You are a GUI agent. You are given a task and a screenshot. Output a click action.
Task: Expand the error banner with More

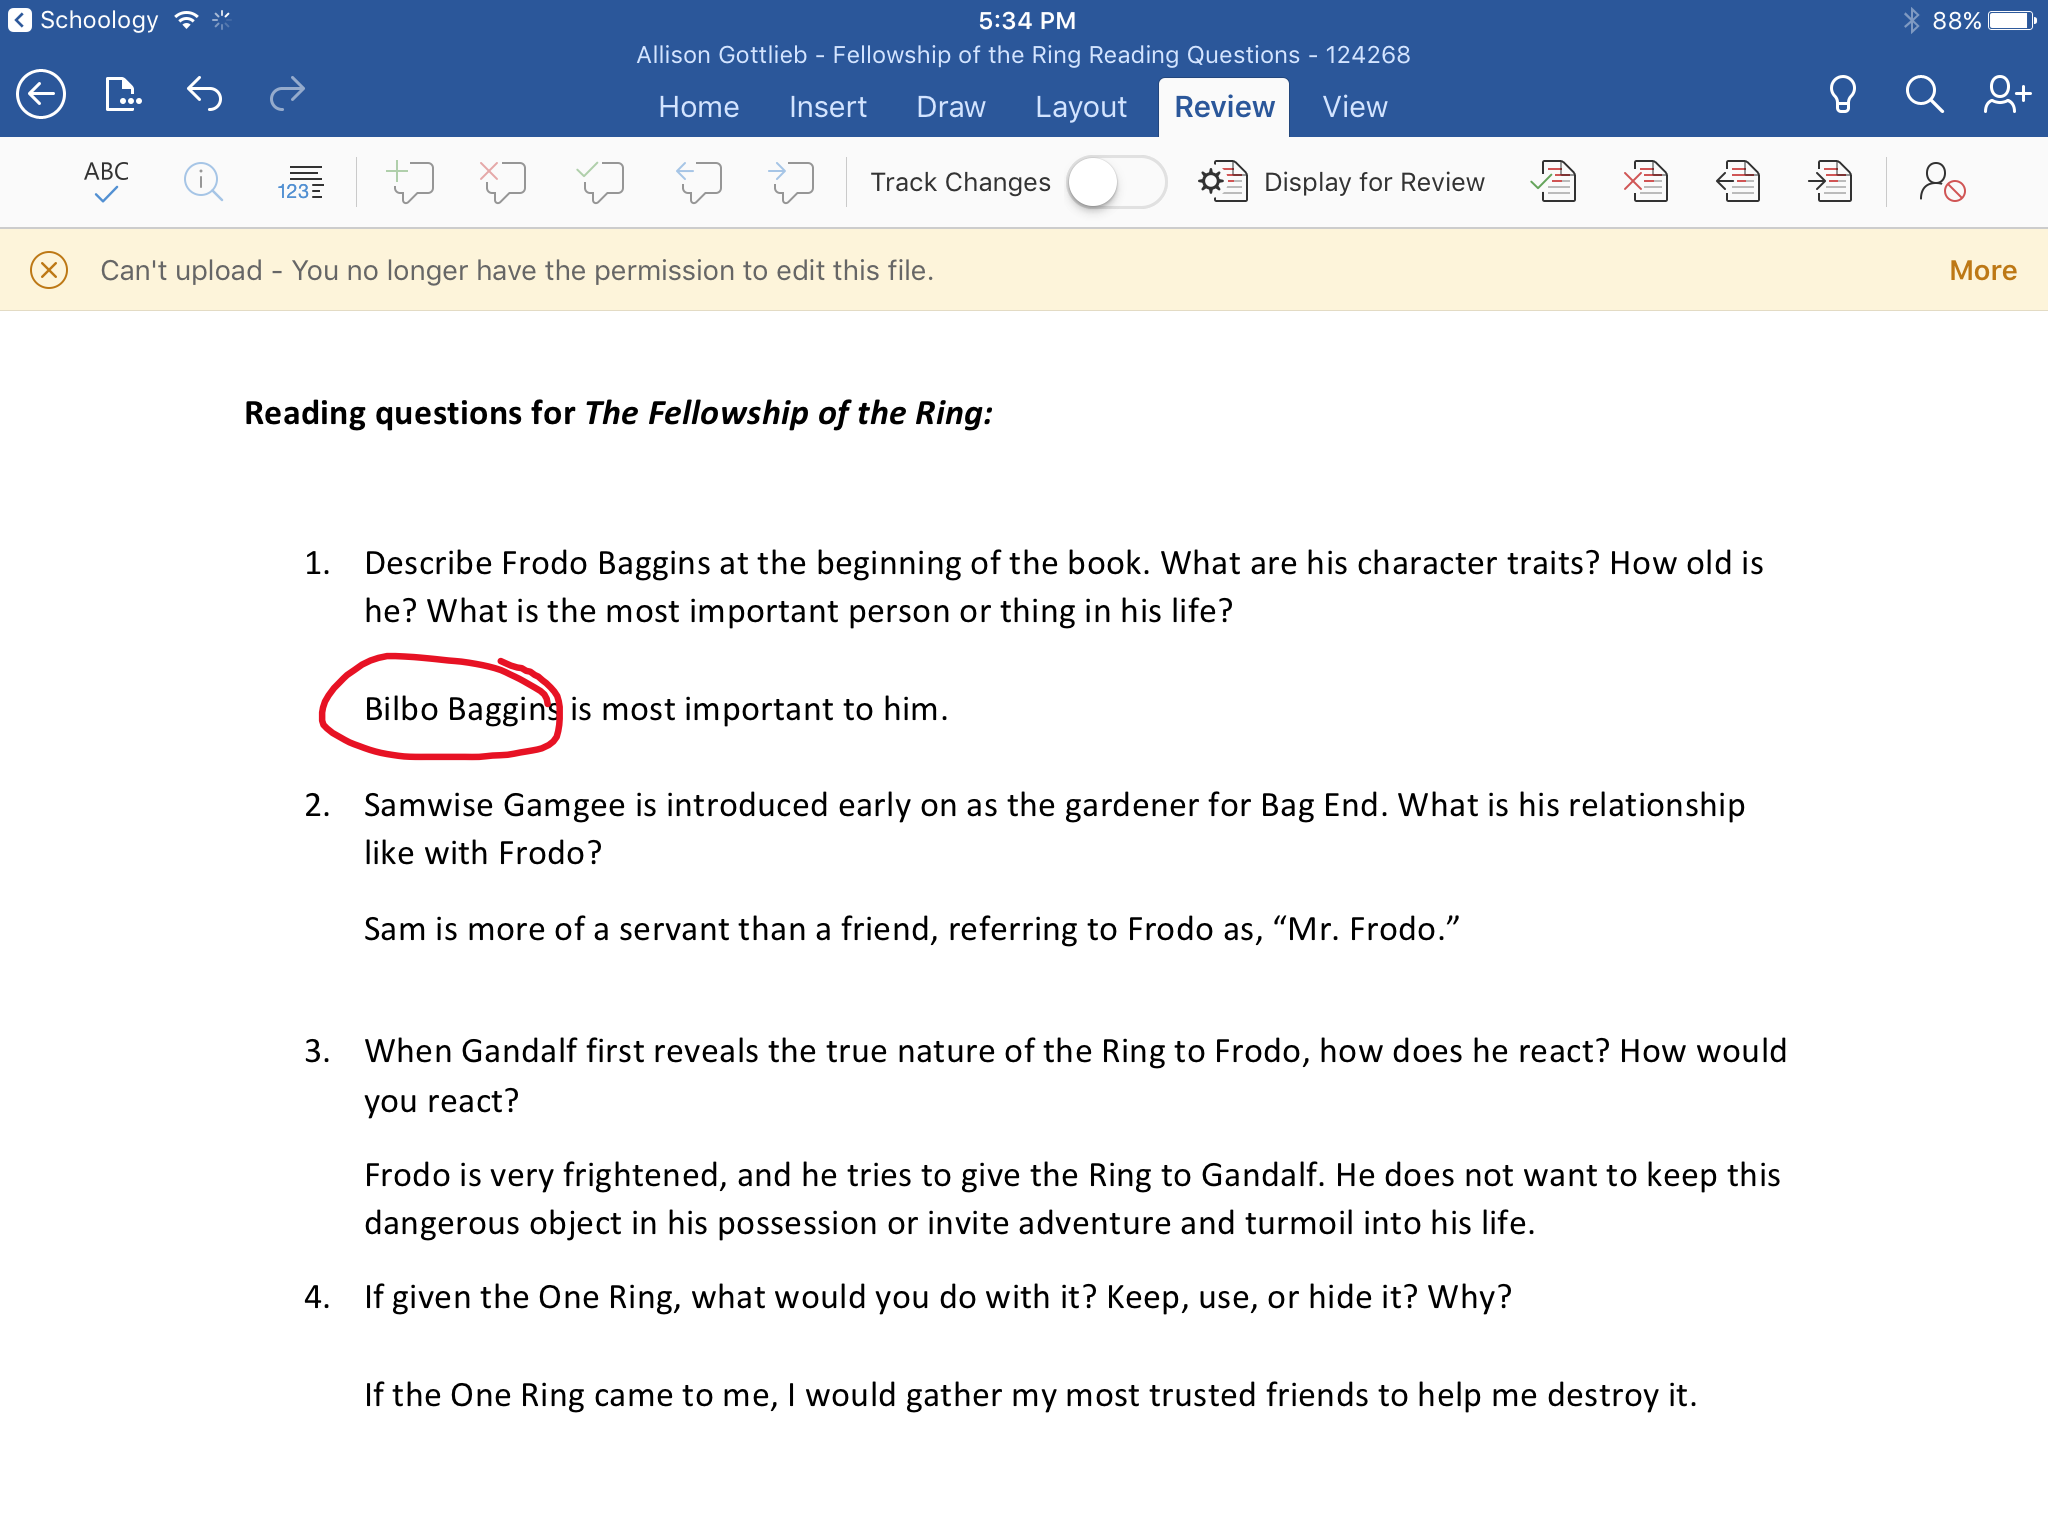tap(1982, 270)
